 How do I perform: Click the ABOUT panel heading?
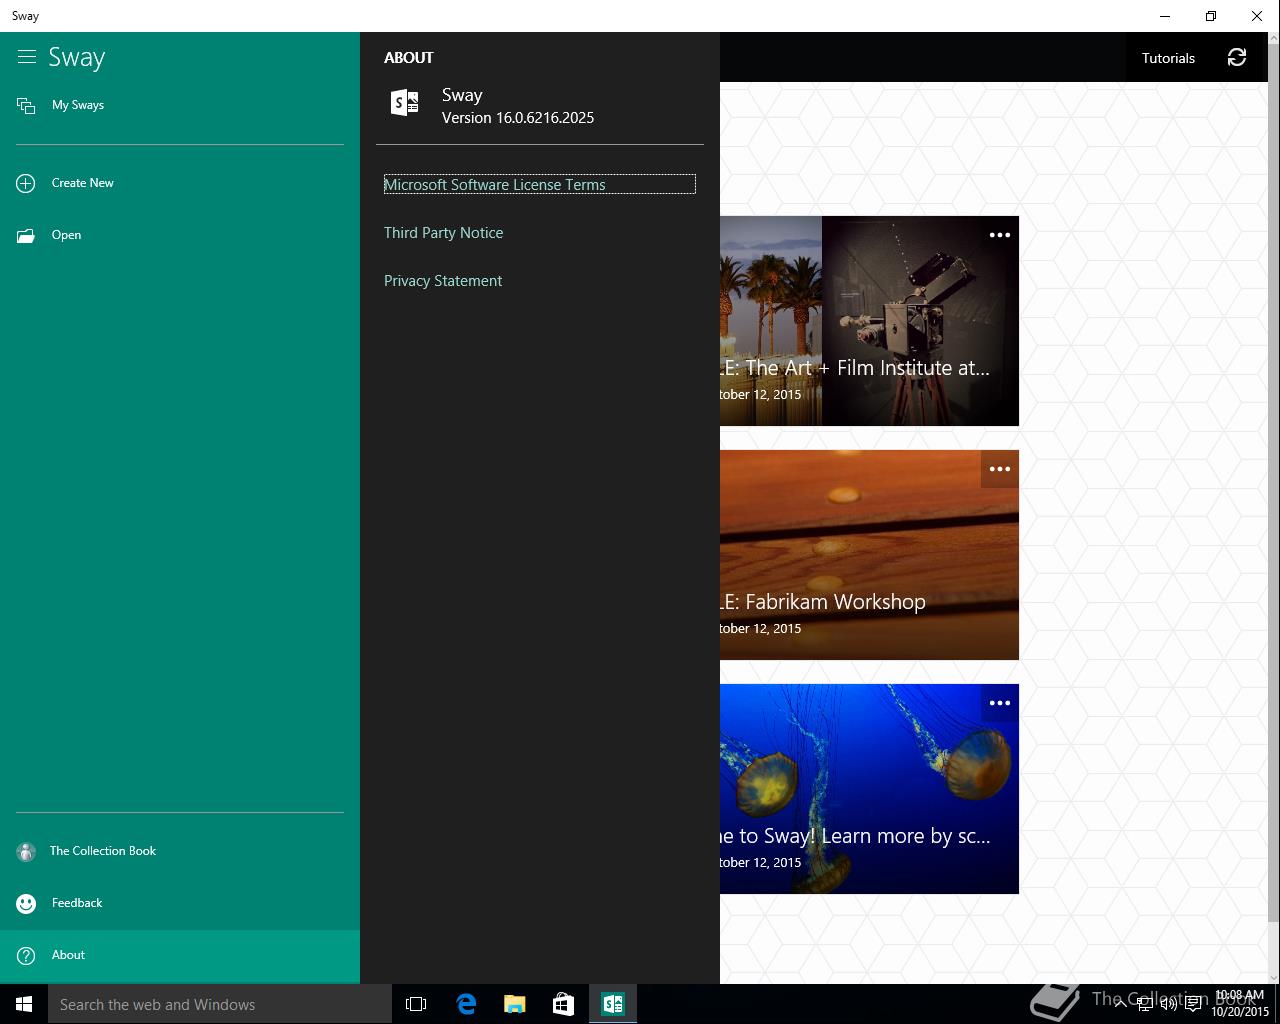click(x=409, y=58)
